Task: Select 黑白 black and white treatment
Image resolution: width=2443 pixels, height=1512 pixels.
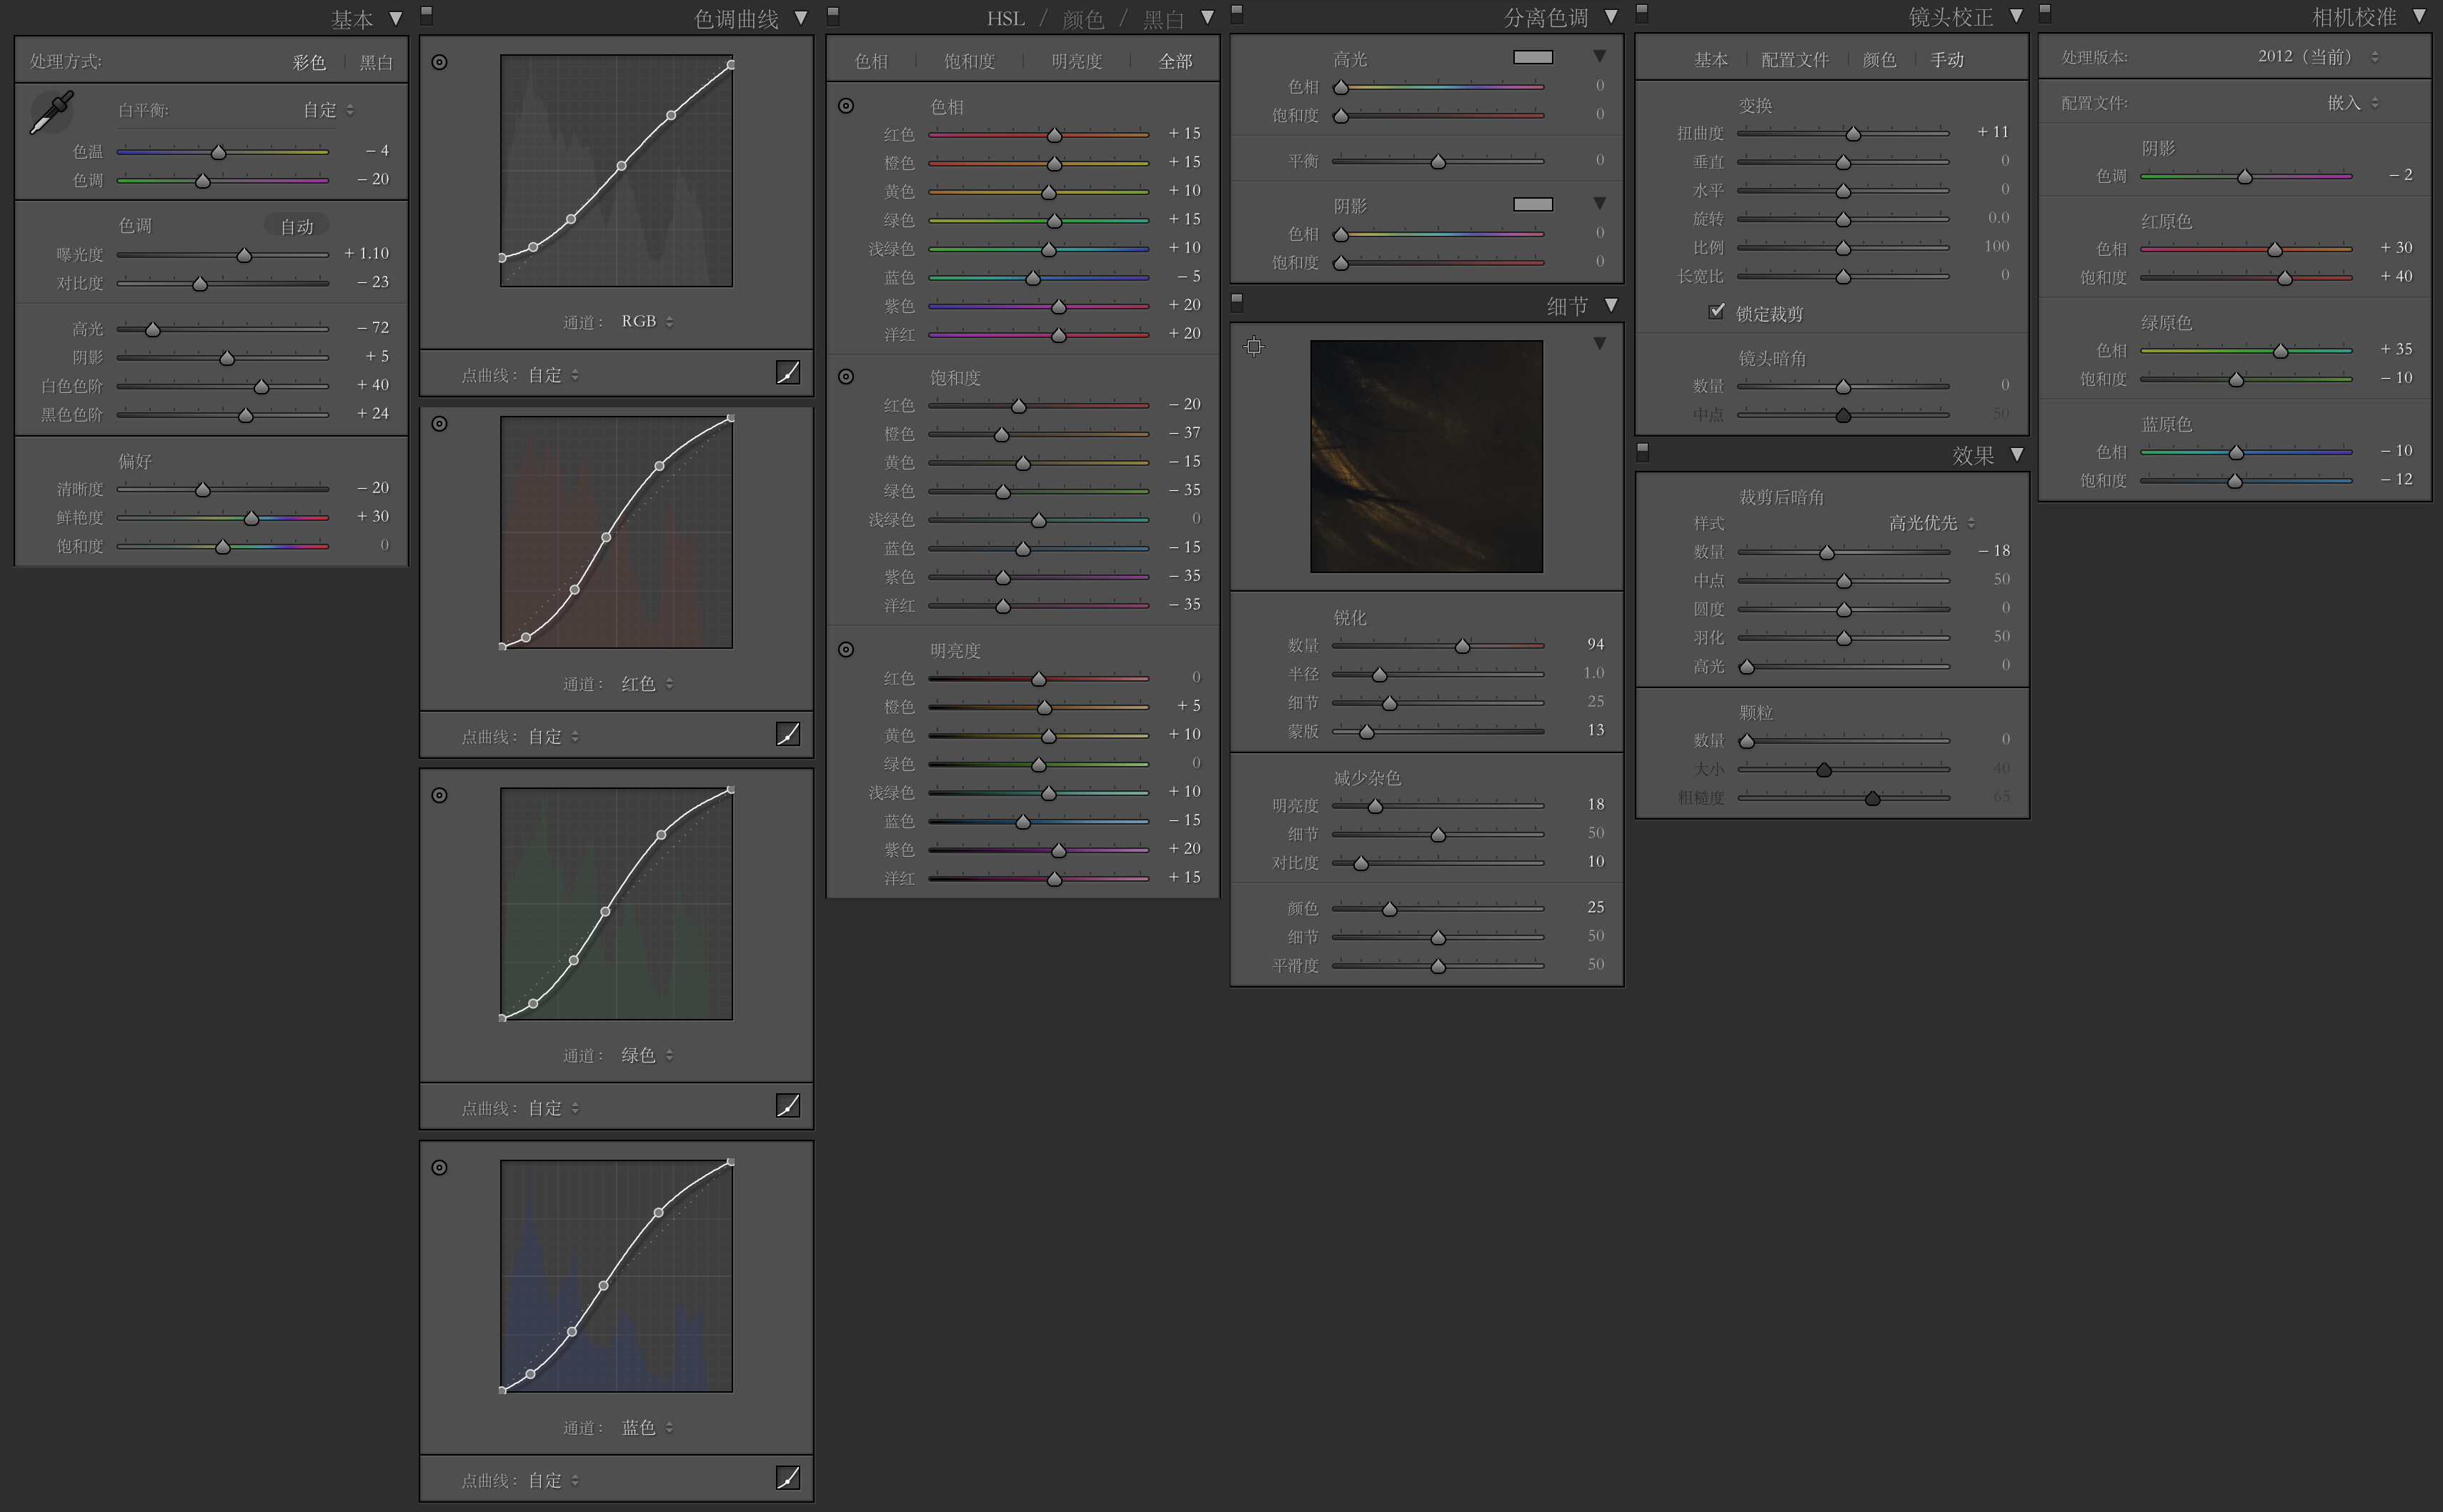Action: [x=376, y=62]
